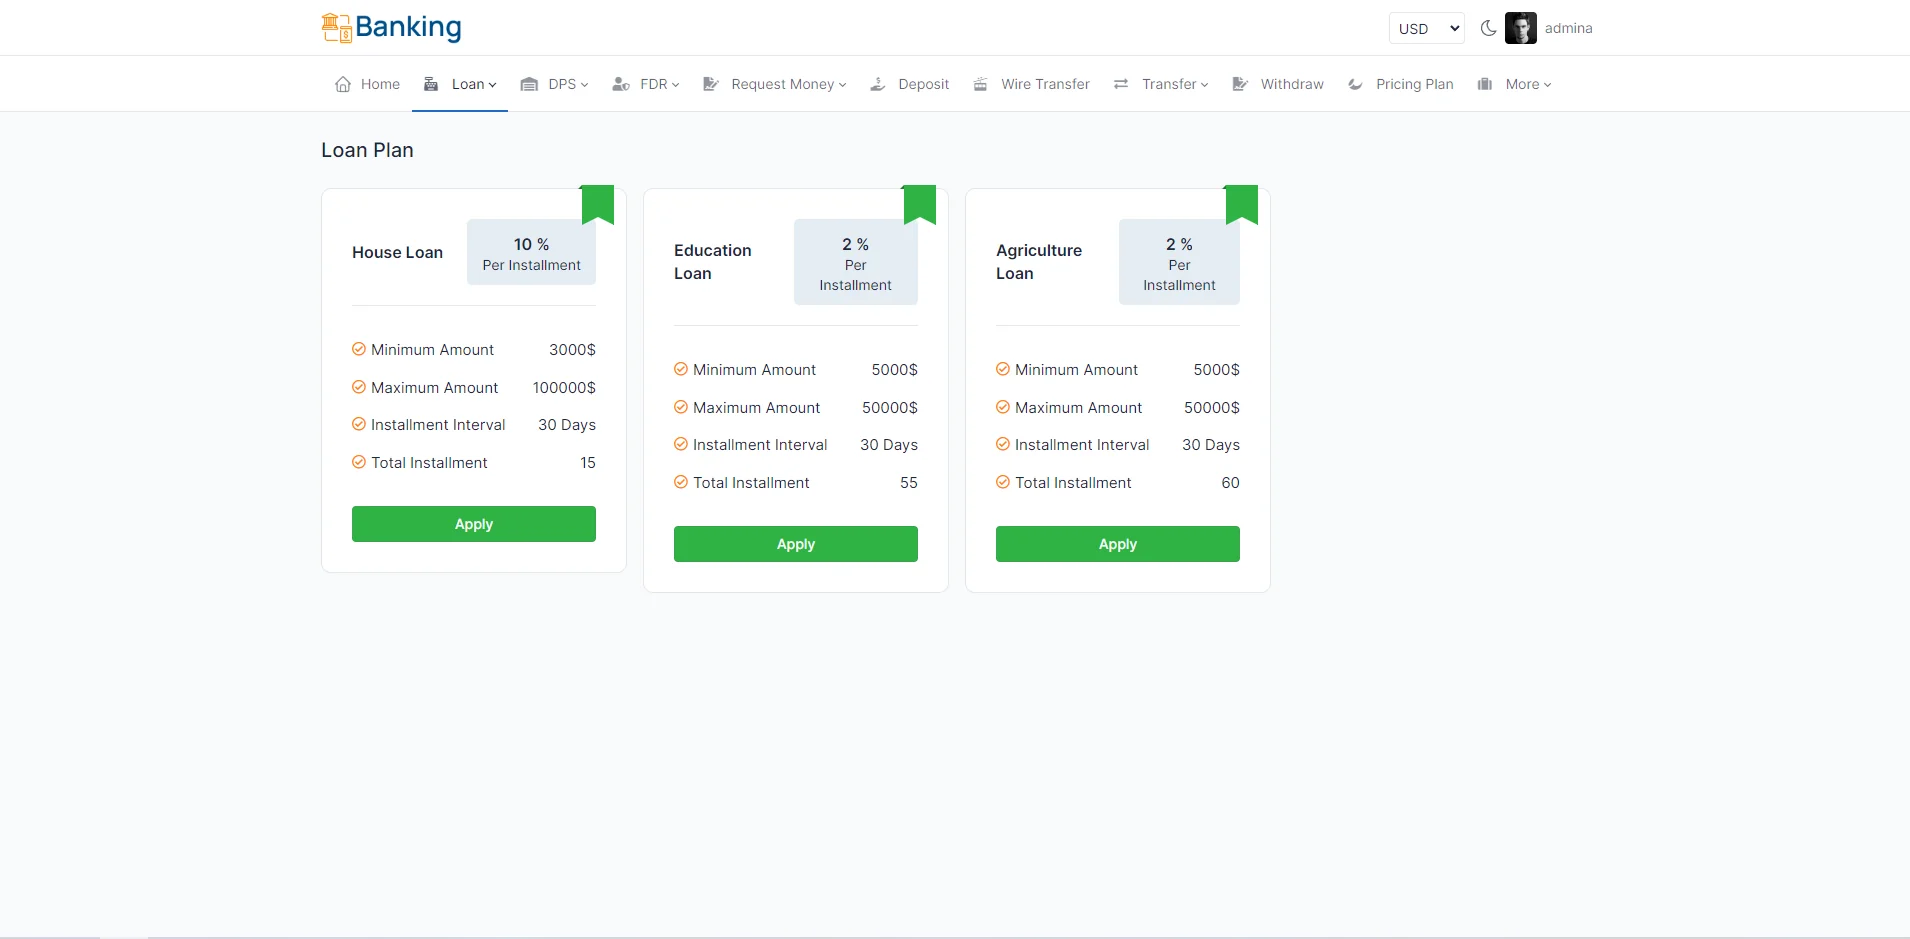Open the USD currency dropdown
This screenshot has width=1910, height=939.
coord(1427,29)
